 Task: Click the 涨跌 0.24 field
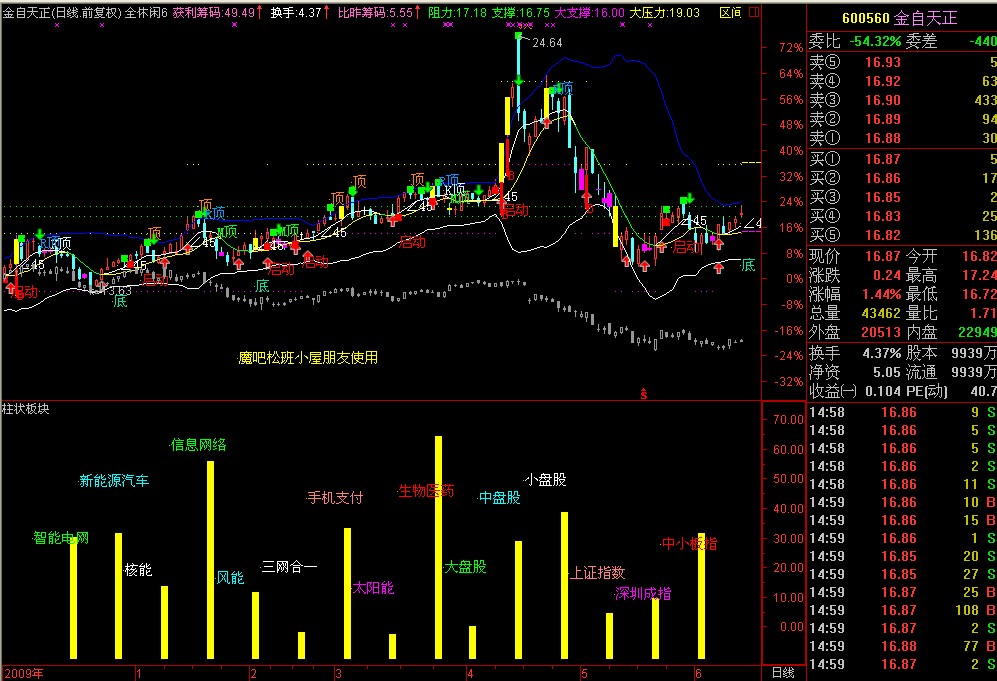pos(855,275)
